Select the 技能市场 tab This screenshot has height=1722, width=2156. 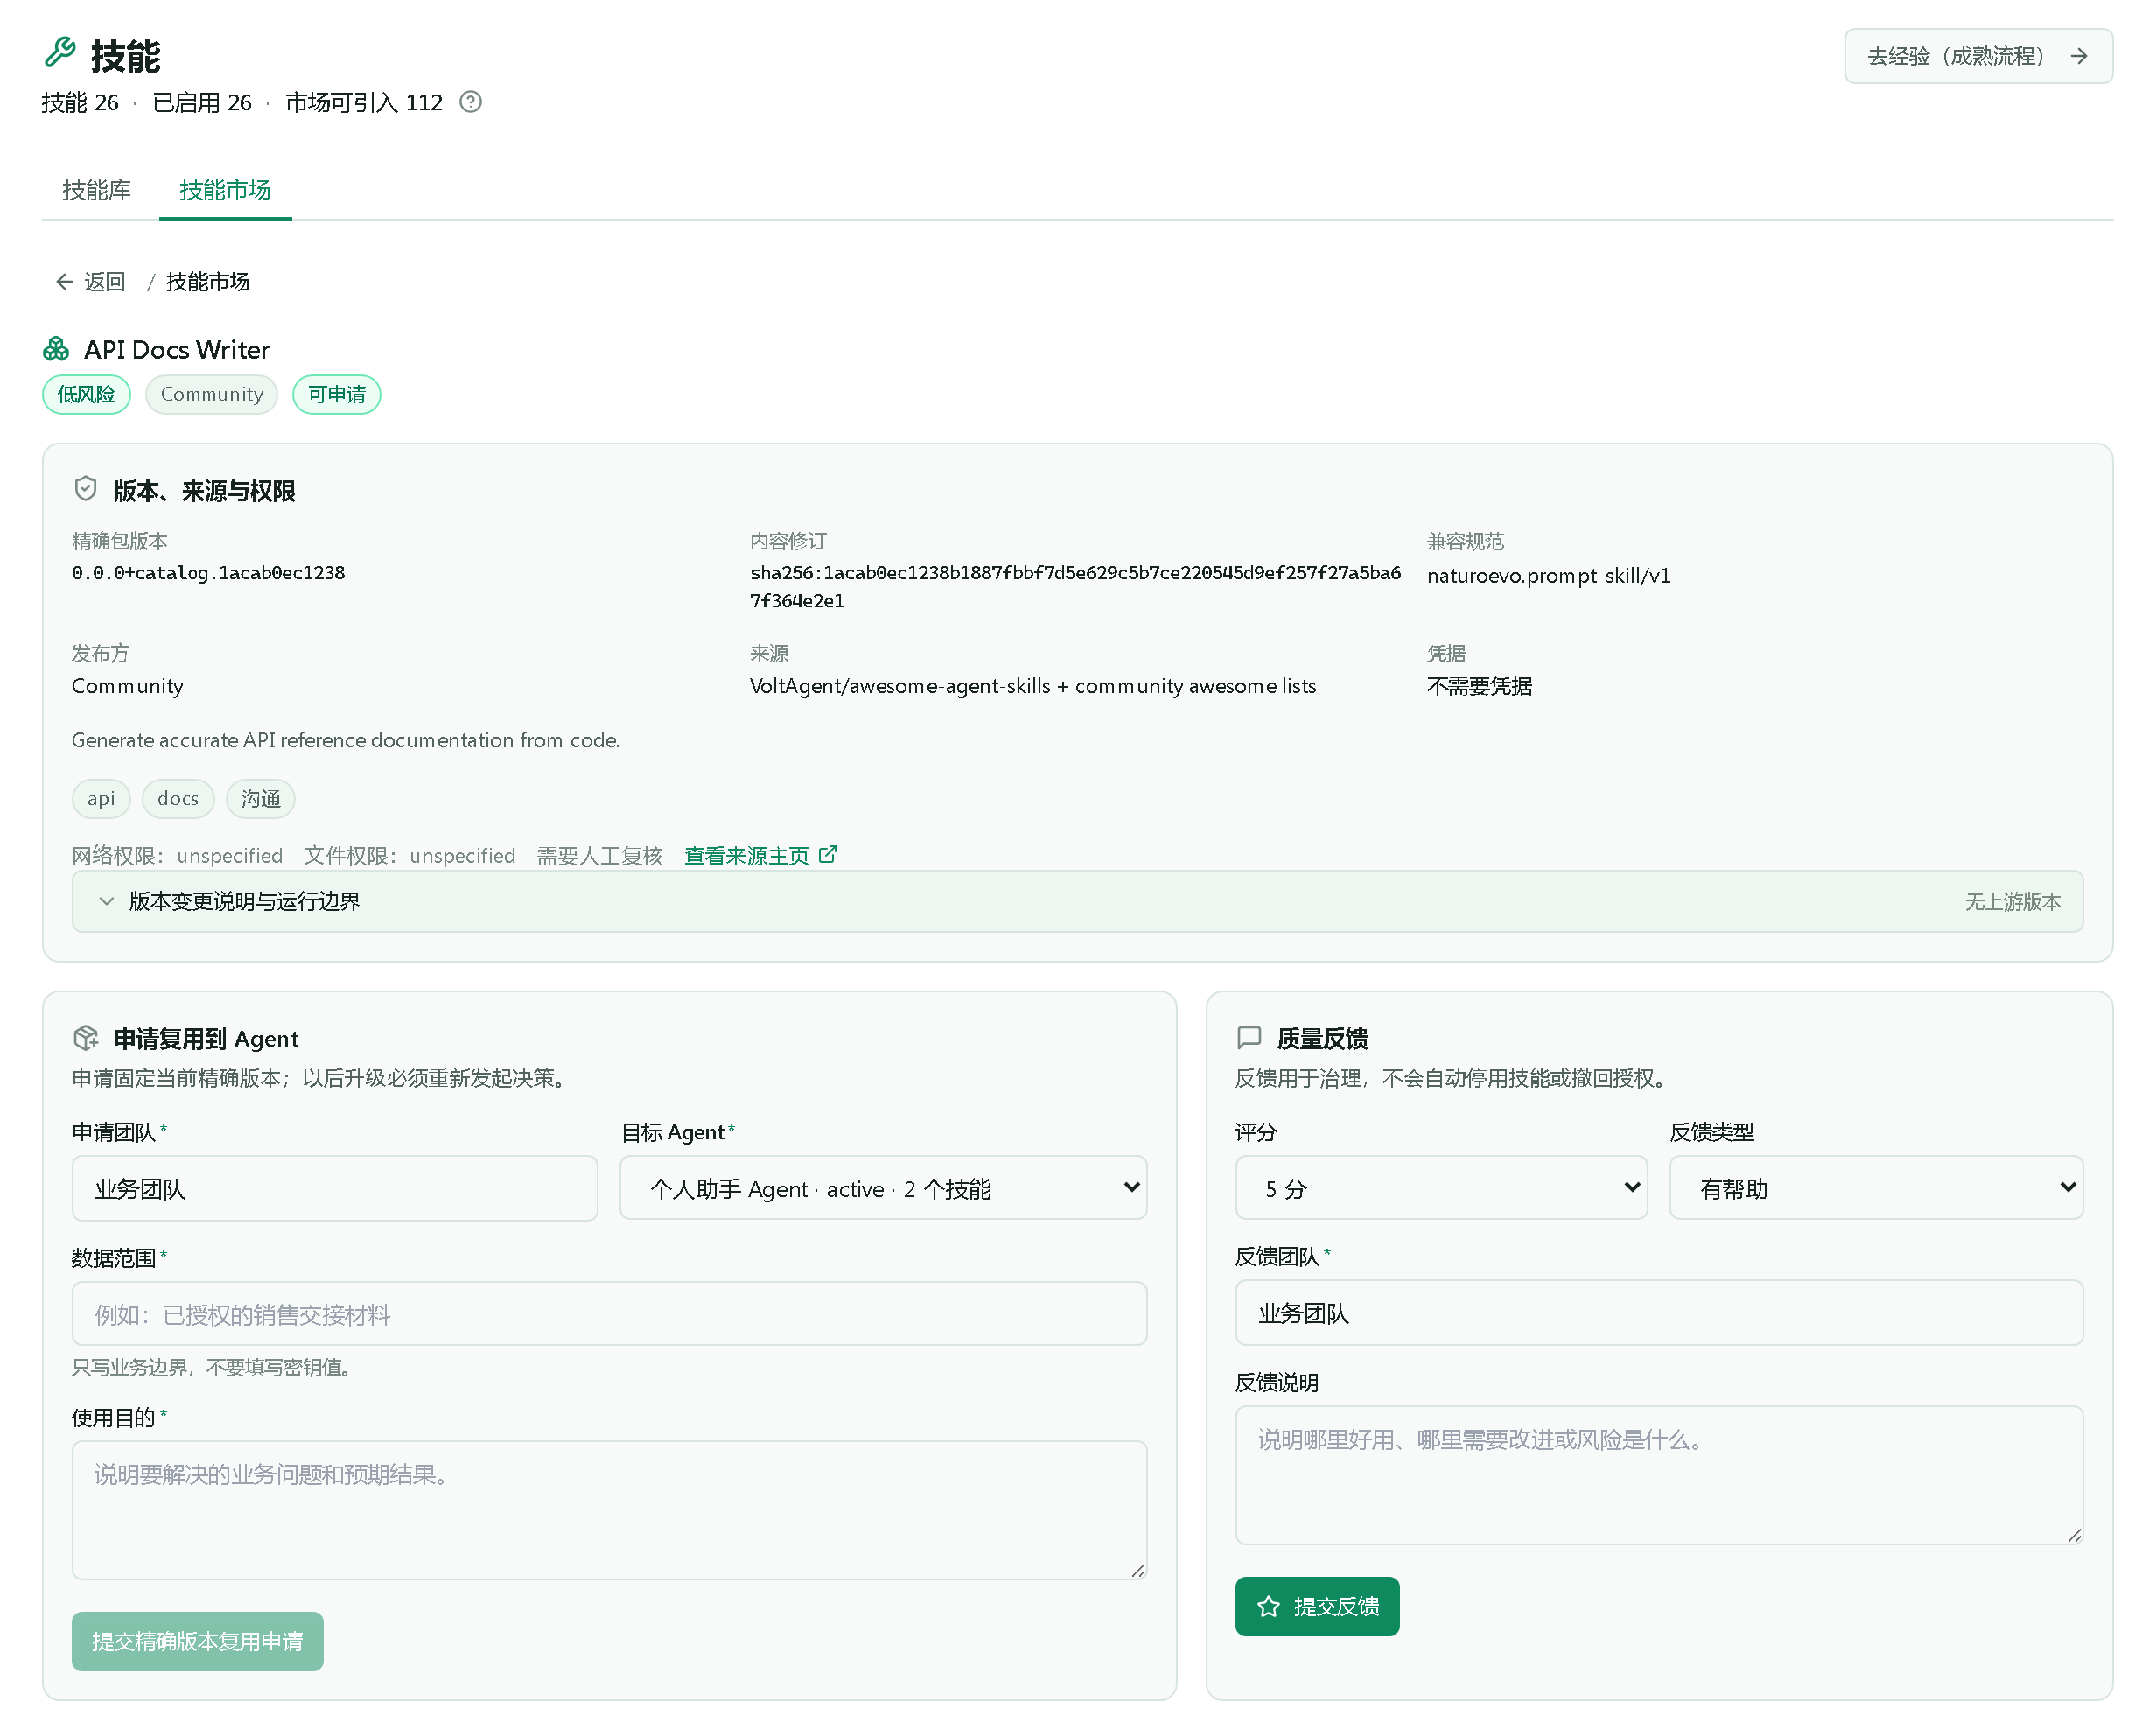[x=225, y=190]
